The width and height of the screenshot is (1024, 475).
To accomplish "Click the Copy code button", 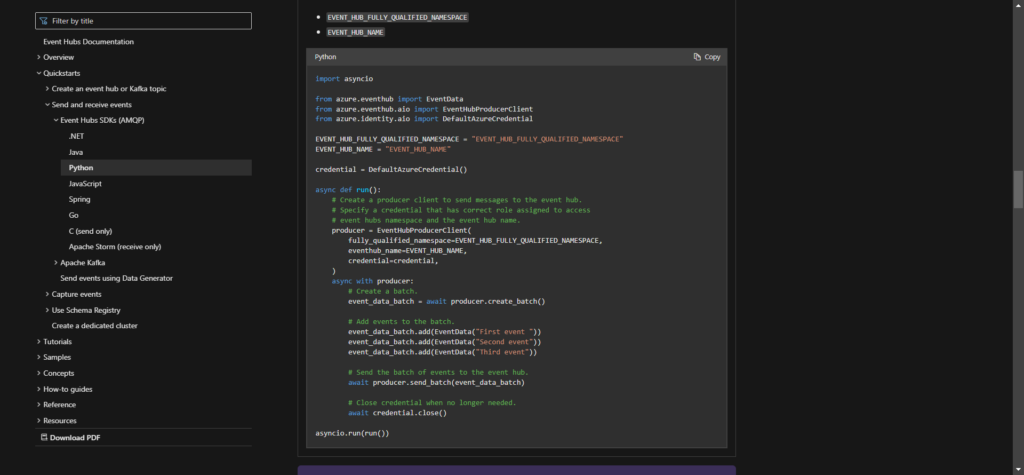I will (706, 57).
